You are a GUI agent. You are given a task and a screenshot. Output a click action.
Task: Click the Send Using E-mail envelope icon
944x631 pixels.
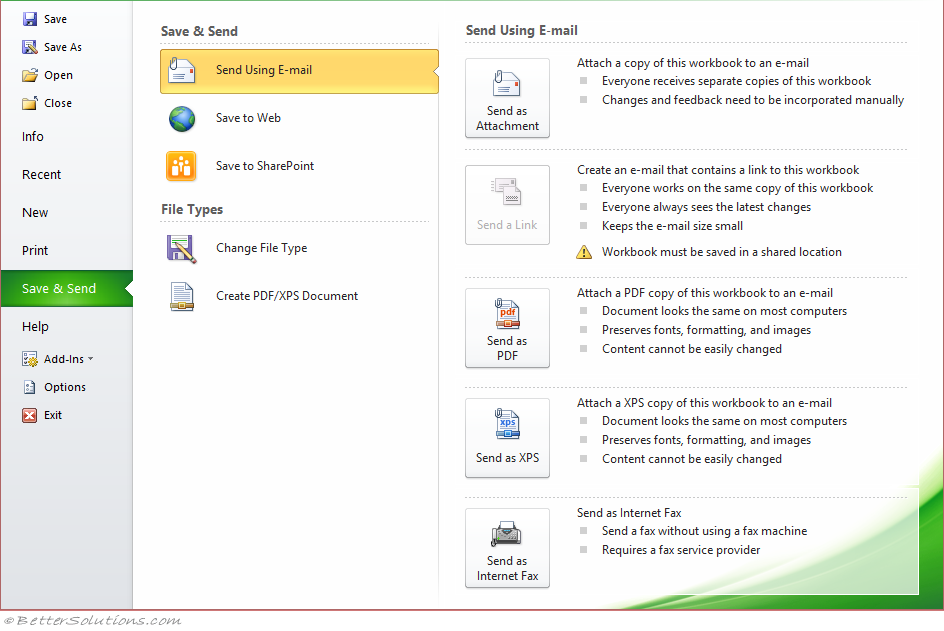(x=181, y=70)
